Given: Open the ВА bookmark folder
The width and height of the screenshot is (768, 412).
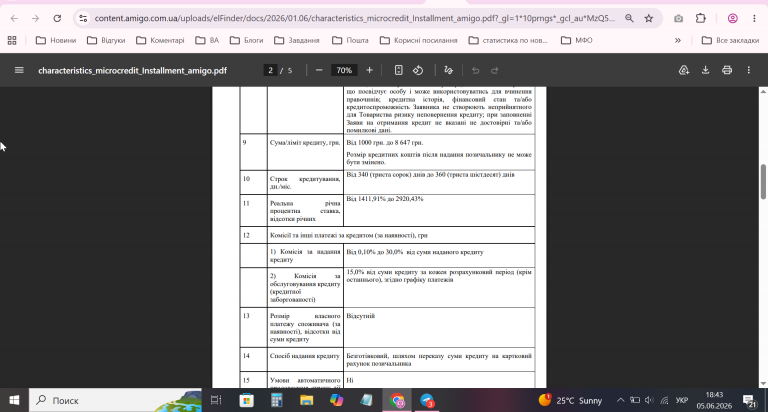Looking at the screenshot, I should coord(207,40).
